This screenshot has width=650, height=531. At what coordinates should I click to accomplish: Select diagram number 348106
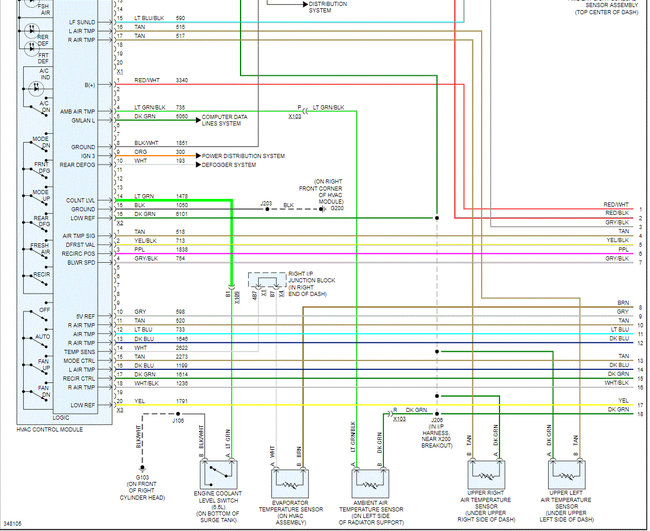pyautogui.click(x=12, y=524)
